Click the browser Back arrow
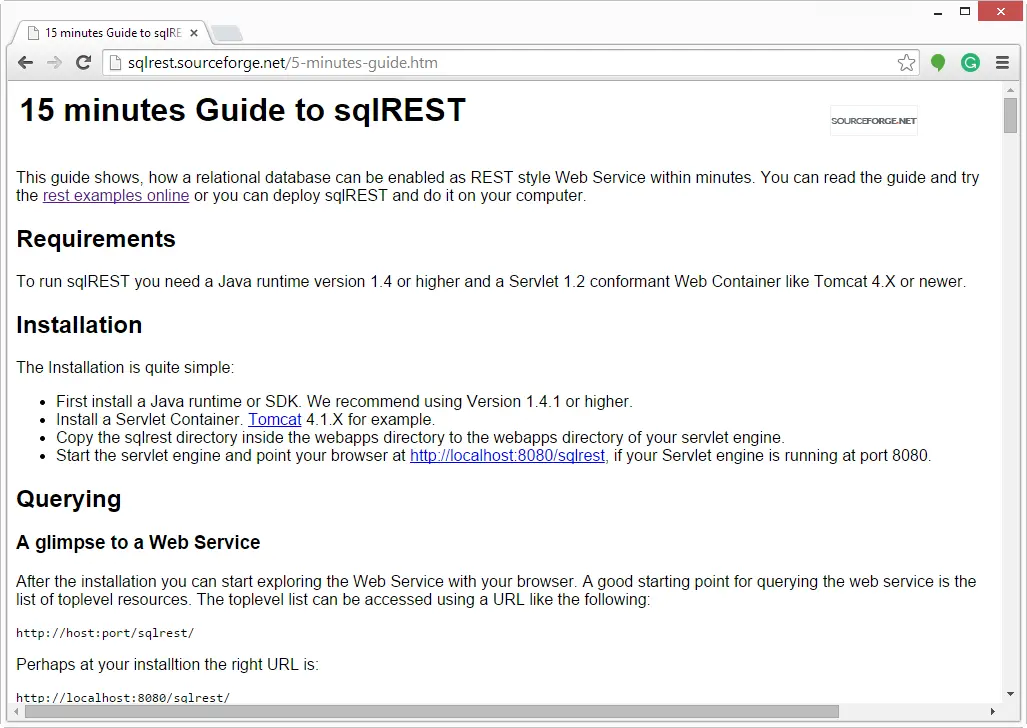Viewport: 1027px width, 728px height. [x=26, y=63]
